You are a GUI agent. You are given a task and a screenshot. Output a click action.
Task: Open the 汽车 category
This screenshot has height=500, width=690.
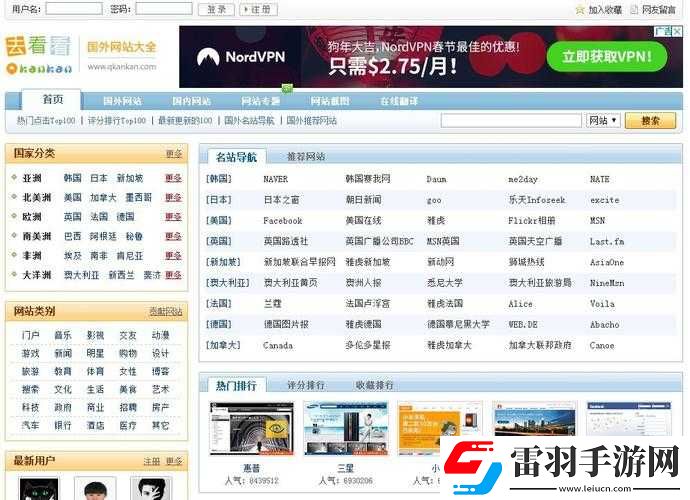click(x=30, y=426)
